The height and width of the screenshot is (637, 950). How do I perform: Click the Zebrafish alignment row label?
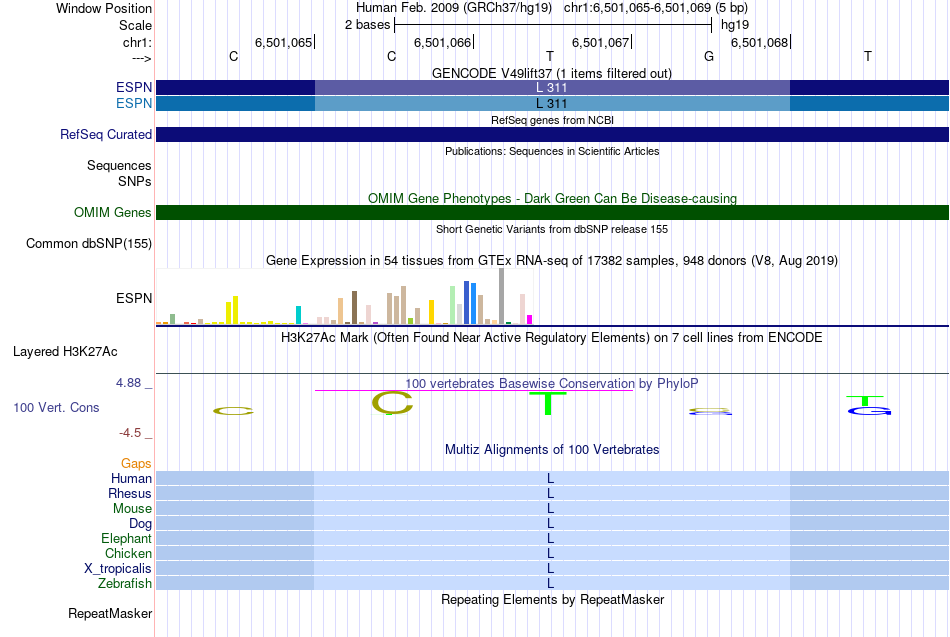pyautogui.click(x=125, y=583)
